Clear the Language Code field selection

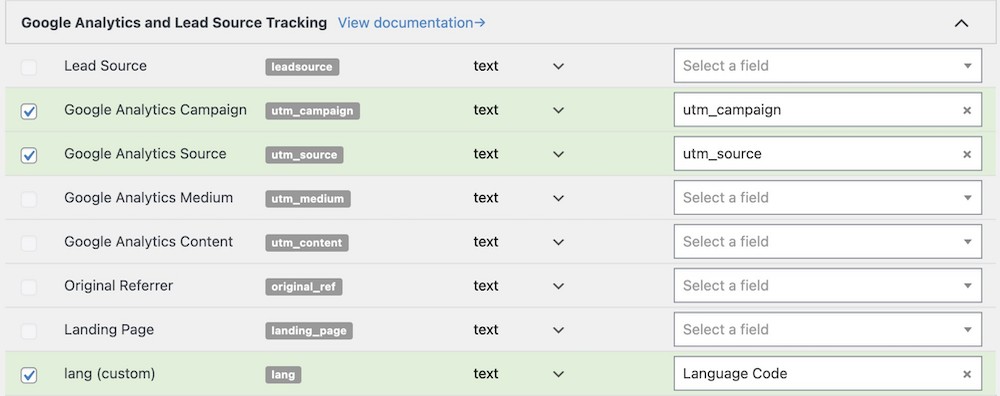click(x=967, y=374)
